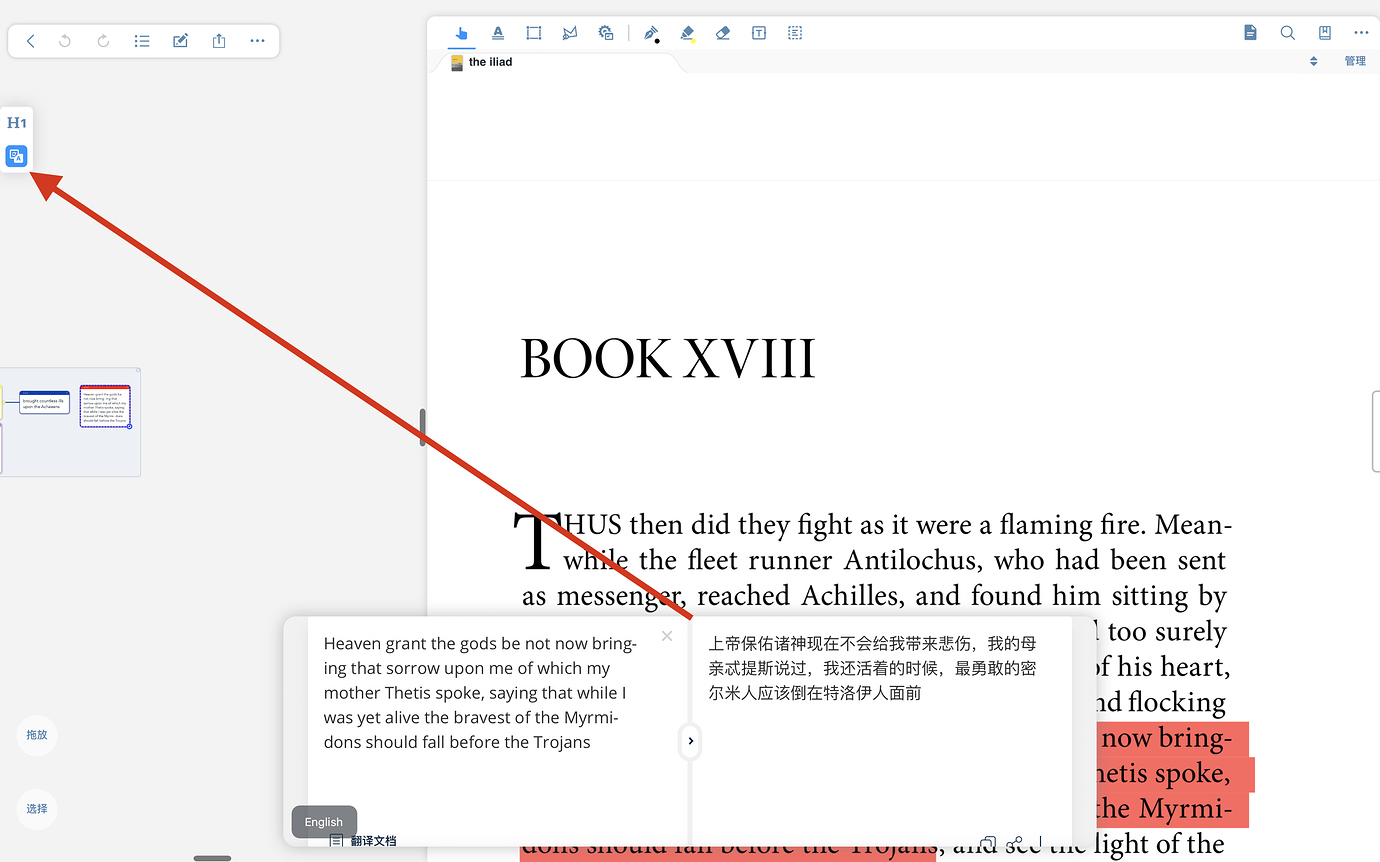Toggle the H1 heading style

16,123
